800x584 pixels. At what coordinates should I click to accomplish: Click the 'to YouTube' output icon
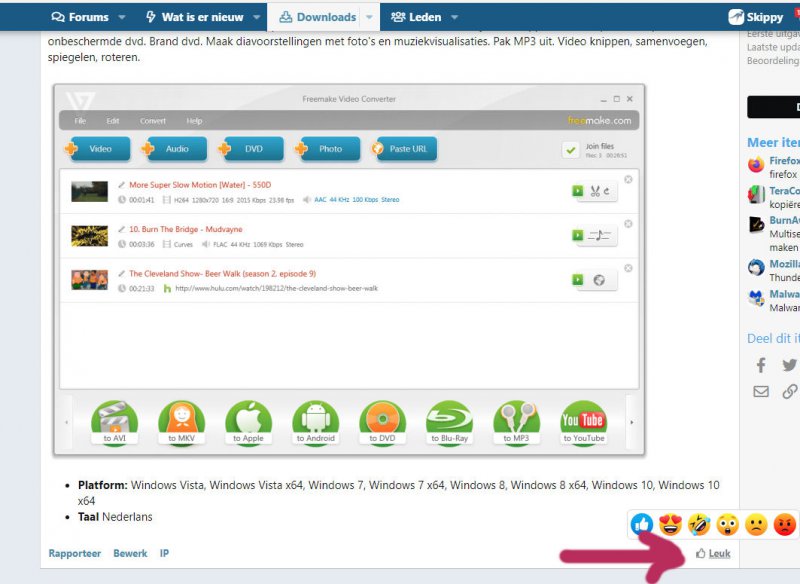[584, 423]
